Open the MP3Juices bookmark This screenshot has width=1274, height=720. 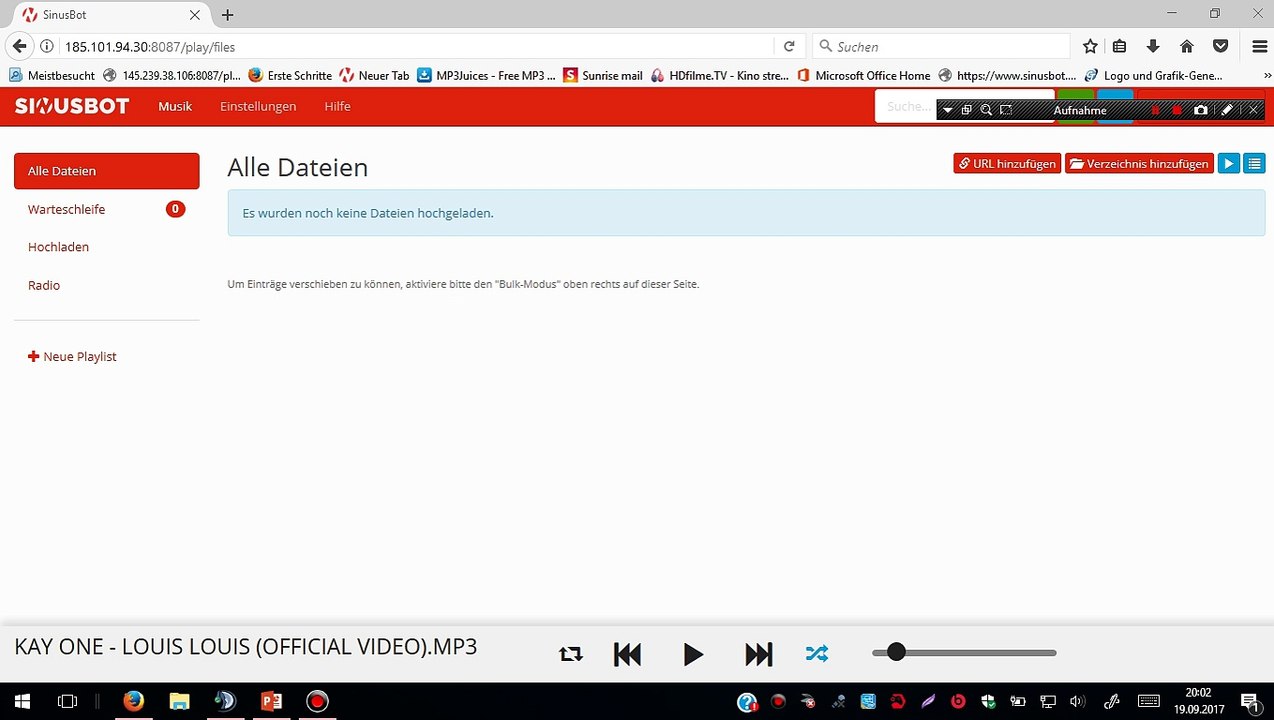(x=486, y=75)
